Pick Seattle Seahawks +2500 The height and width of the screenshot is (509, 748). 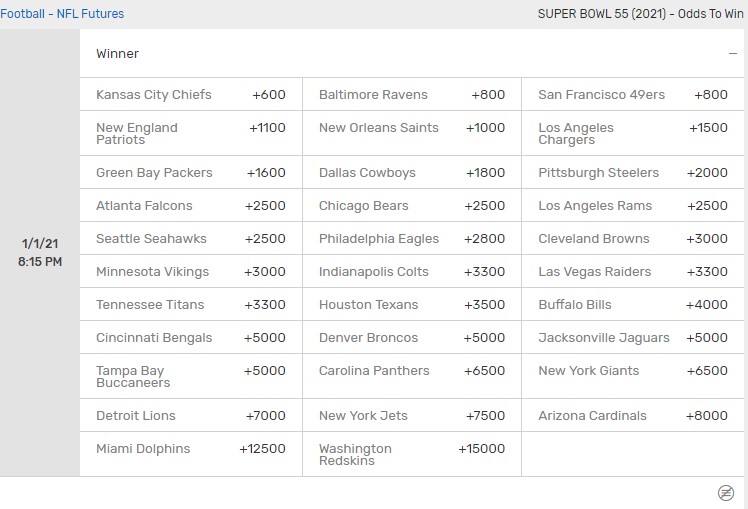191,239
